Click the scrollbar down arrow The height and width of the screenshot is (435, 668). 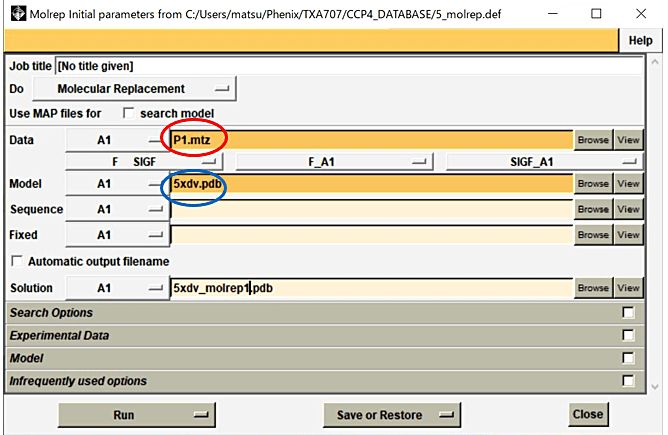655,387
